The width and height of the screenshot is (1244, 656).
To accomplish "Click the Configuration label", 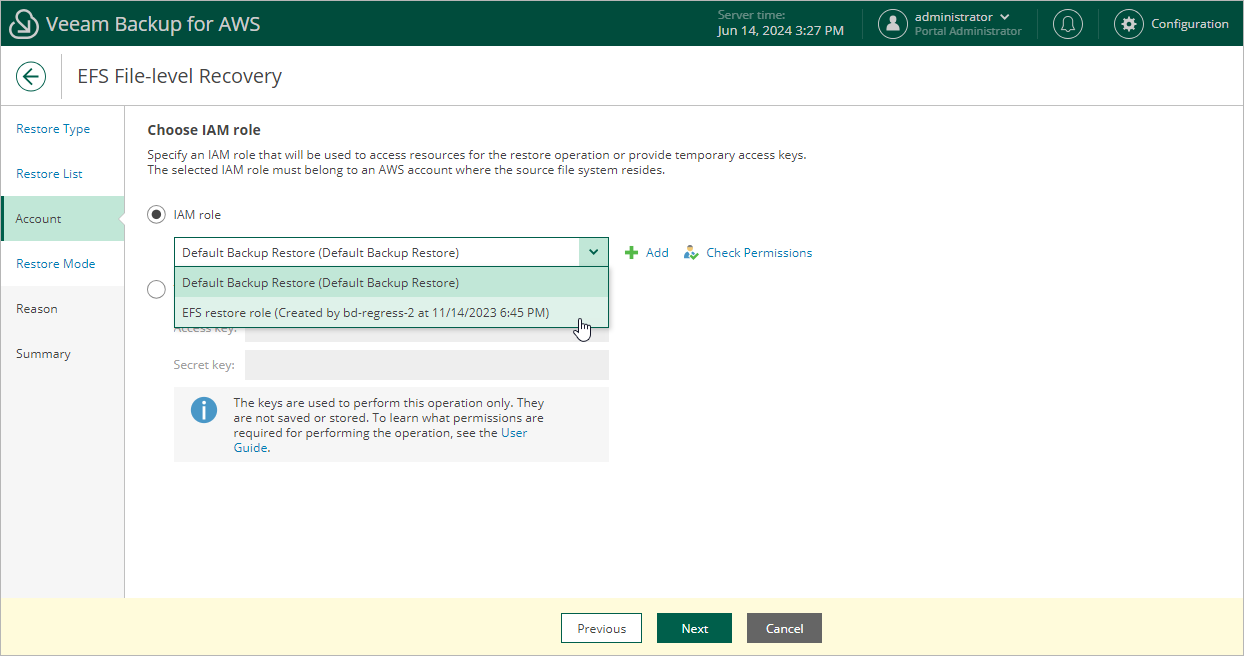I will coord(1190,24).
